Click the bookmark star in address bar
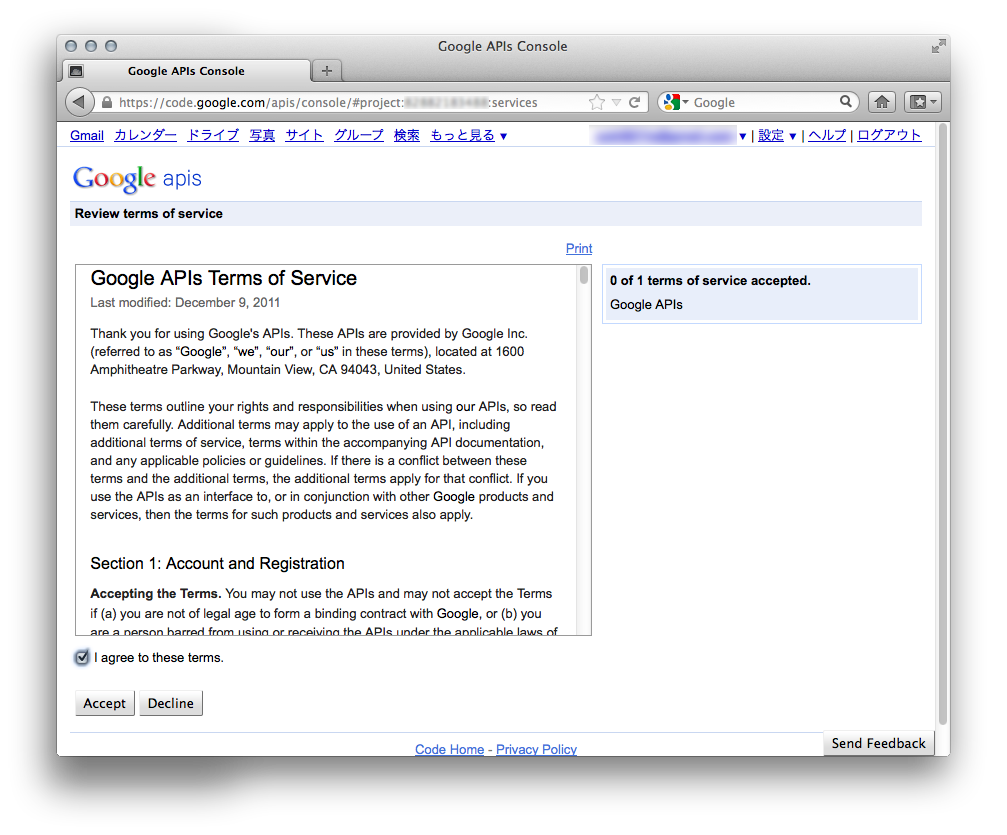This screenshot has width=1007, height=835. (597, 101)
